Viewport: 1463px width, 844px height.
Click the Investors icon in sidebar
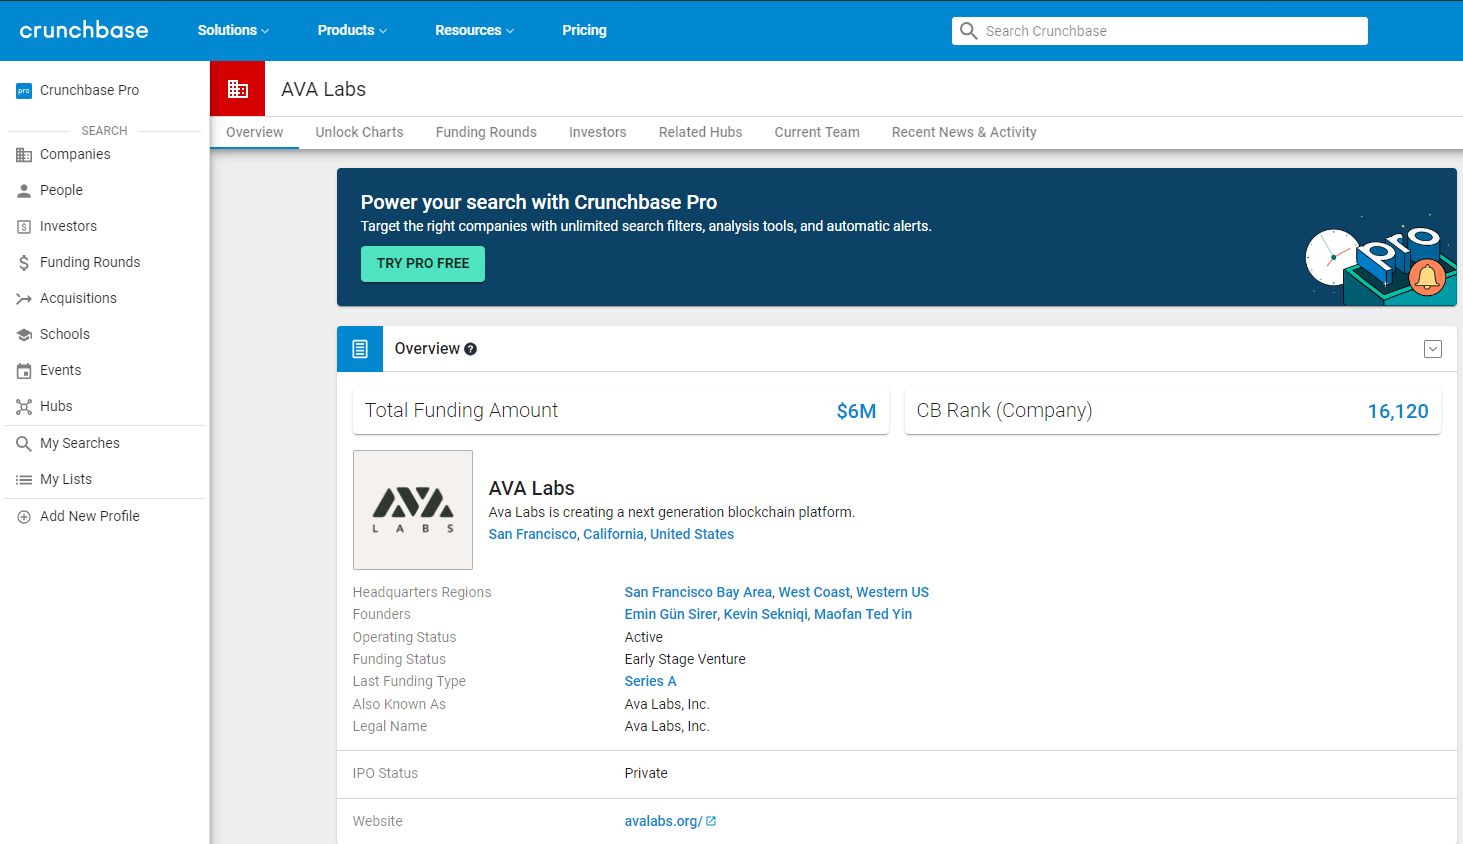[24, 227]
